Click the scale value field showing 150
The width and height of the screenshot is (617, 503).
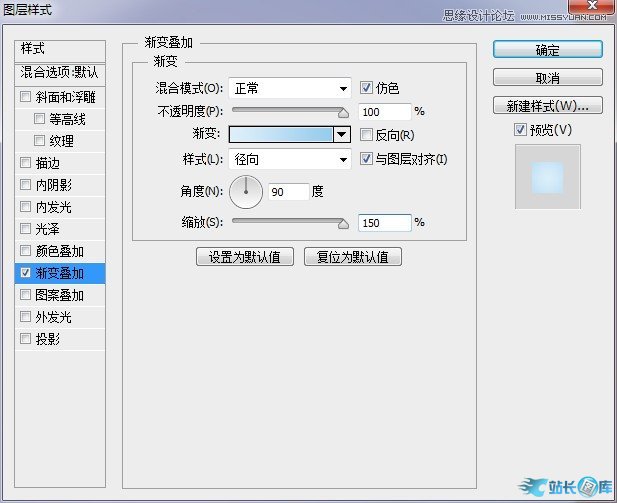[x=384, y=223]
